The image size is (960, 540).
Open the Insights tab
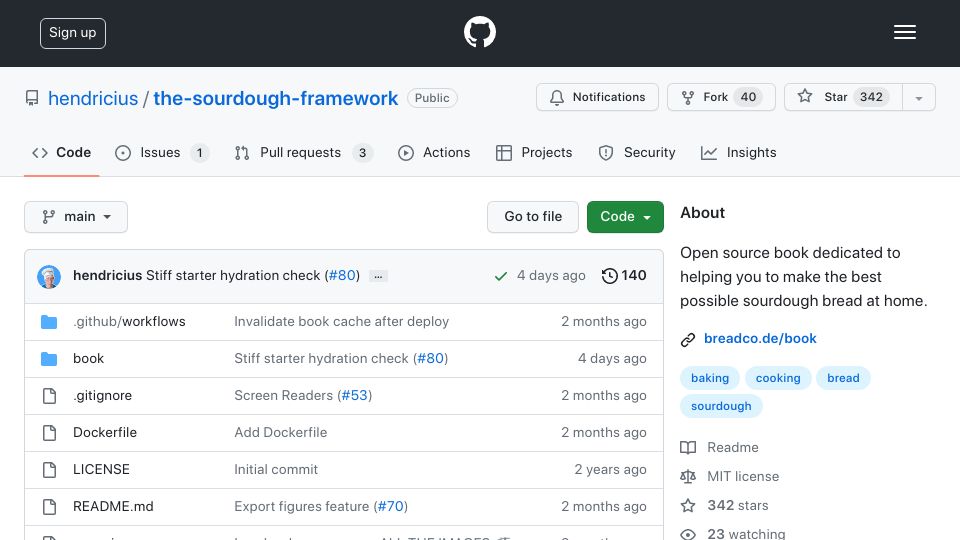tap(738, 152)
